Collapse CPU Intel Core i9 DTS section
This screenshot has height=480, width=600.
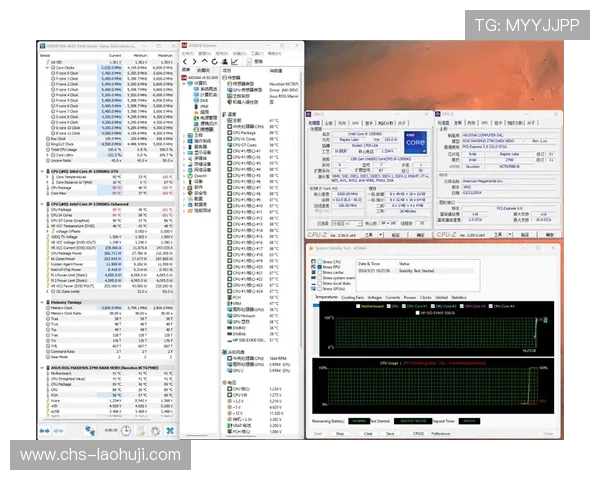click(43, 171)
